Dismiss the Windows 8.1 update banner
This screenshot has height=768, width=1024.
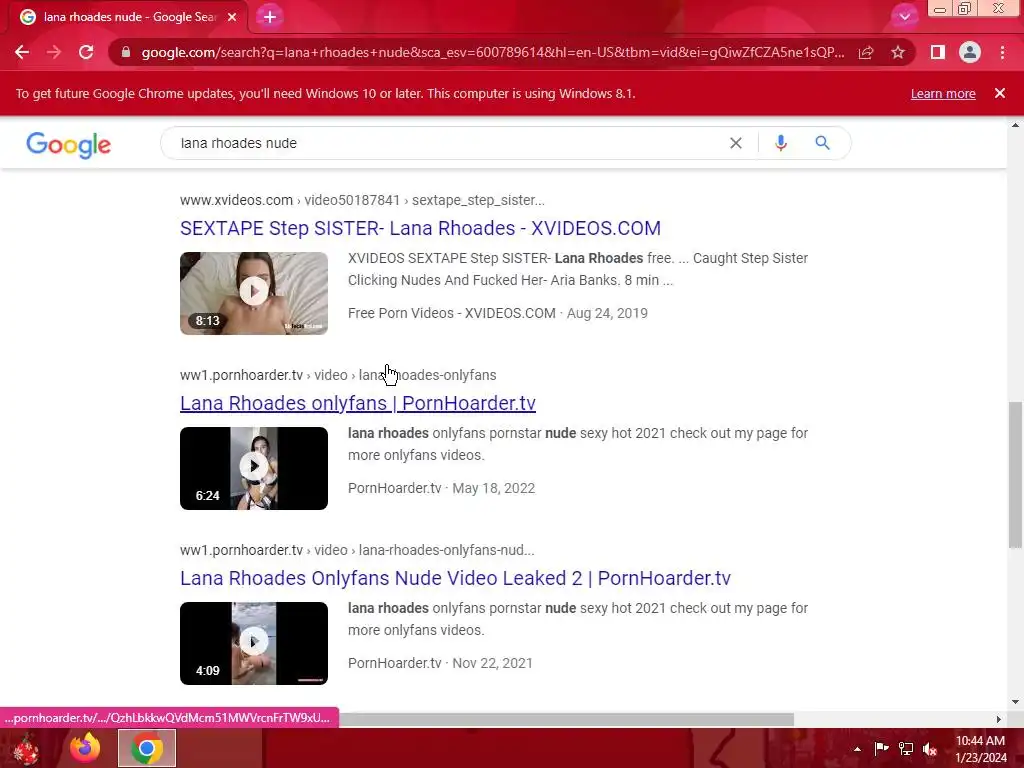1000,93
